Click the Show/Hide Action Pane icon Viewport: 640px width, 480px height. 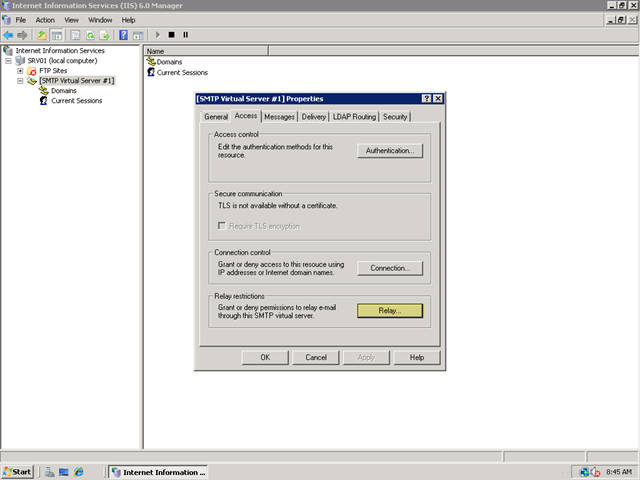(138, 35)
